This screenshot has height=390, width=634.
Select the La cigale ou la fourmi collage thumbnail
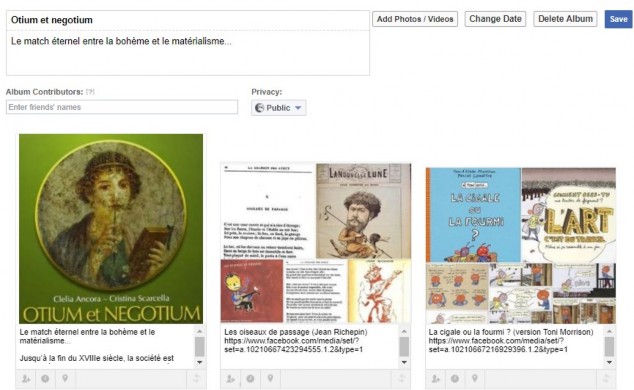click(x=521, y=245)
